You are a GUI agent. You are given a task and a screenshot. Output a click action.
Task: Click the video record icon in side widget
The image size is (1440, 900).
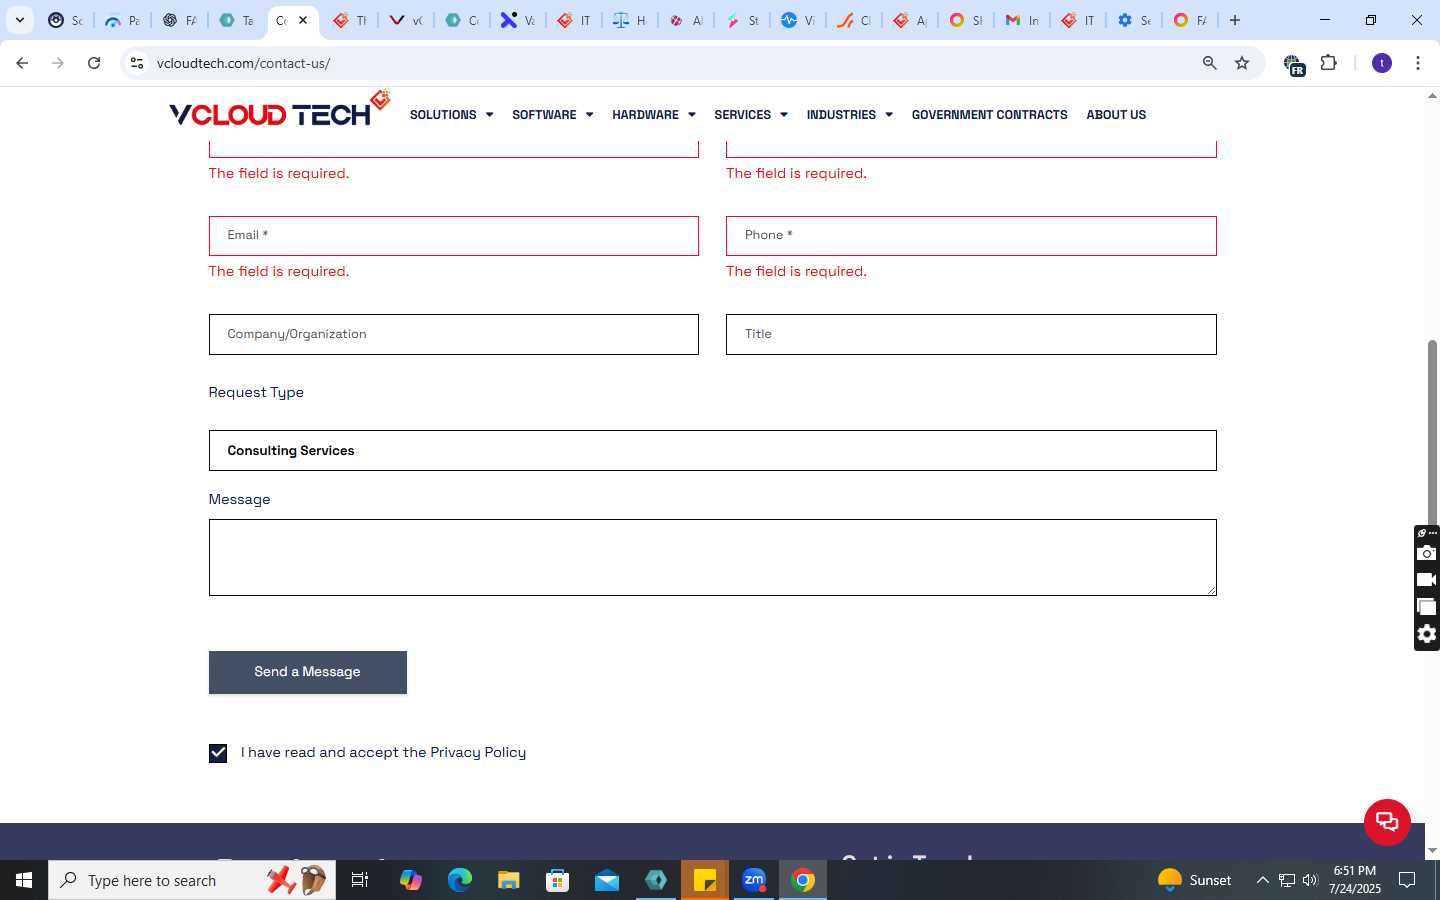tap(1427, 580)
